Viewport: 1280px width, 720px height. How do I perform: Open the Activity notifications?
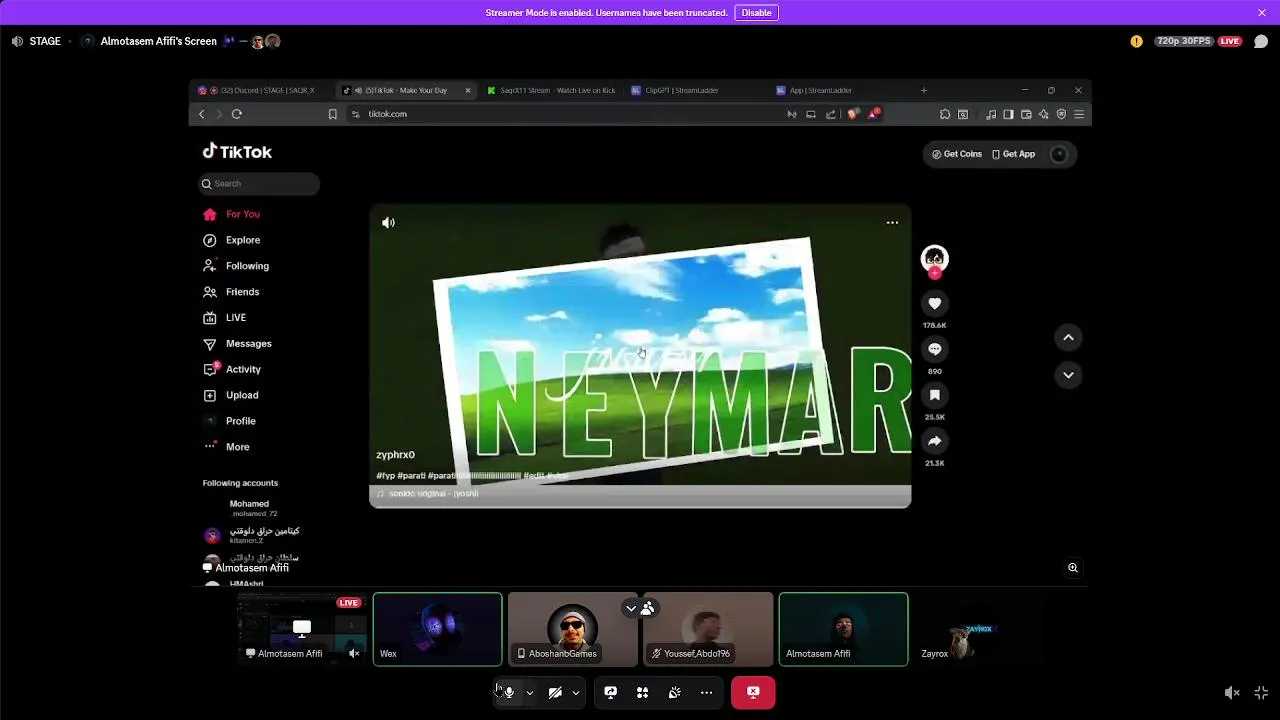pyautogui.click(x=232, y=369)
